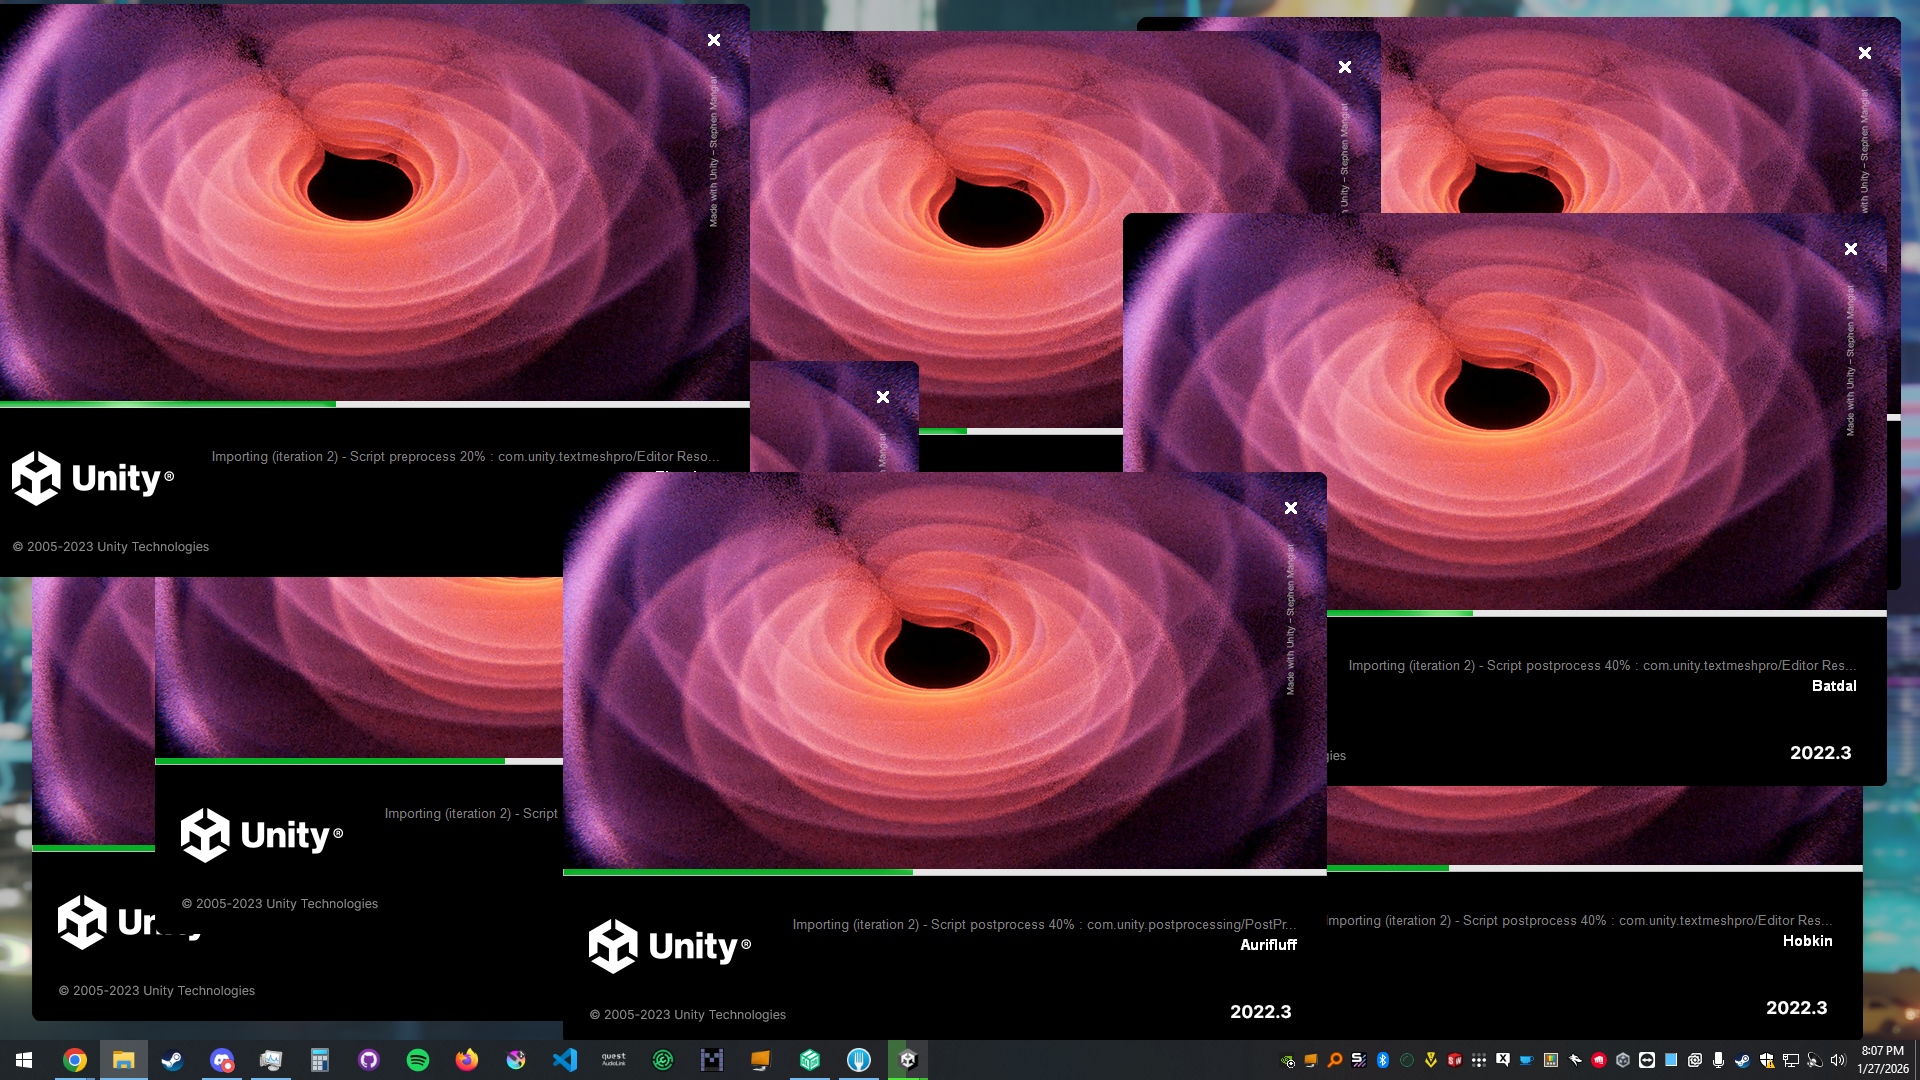Click the microphone tray icon
The image size is (1920, 1080).
1718,1060
